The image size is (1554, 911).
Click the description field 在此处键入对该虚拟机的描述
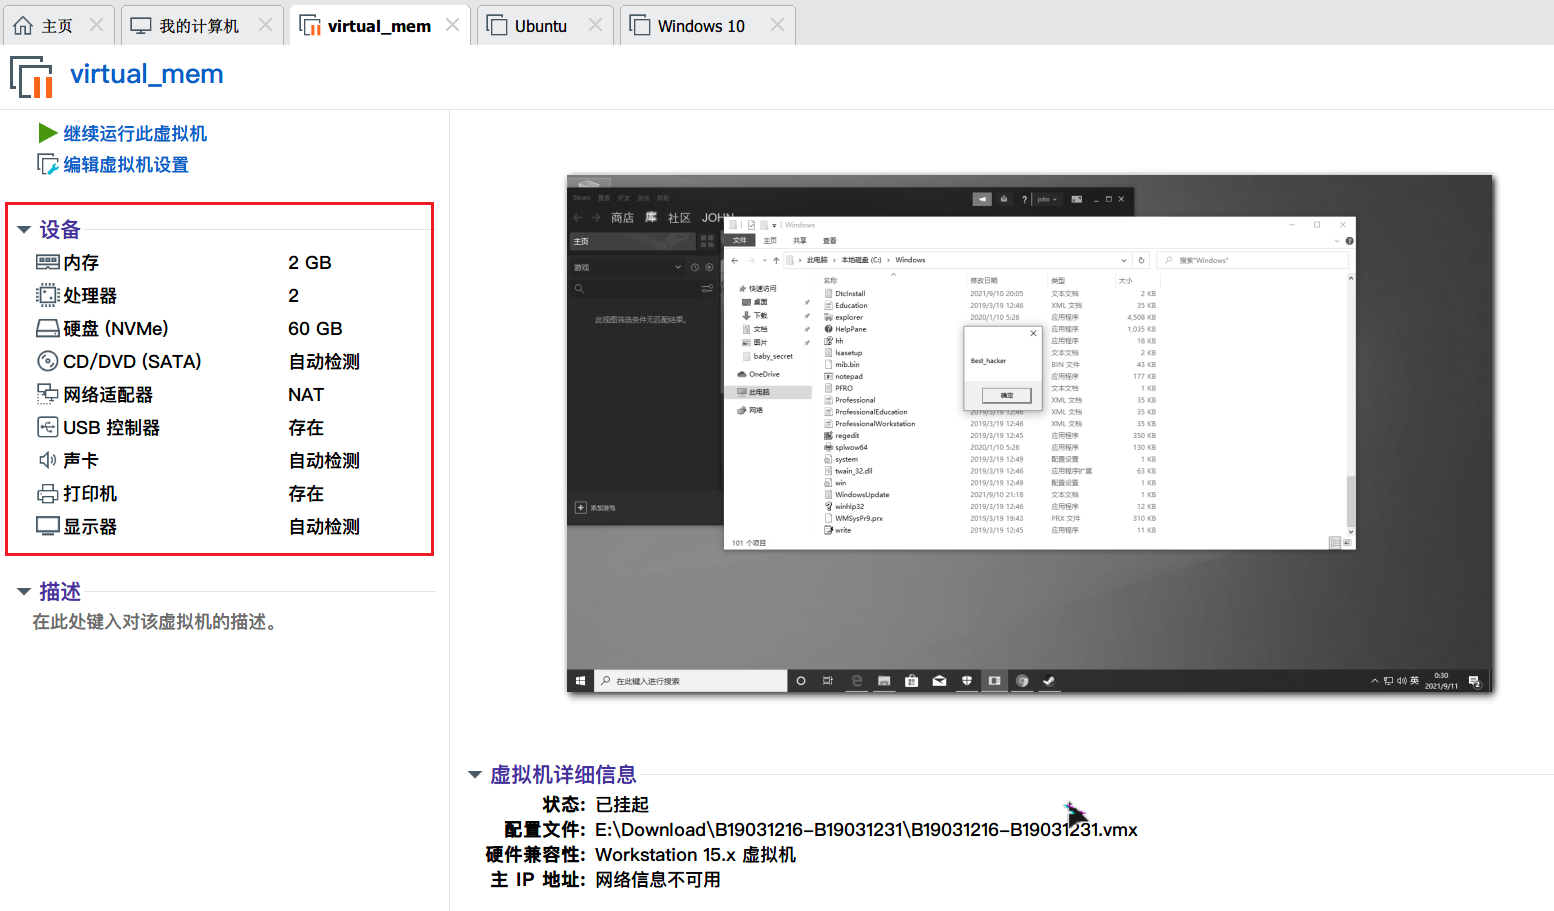[155, 622]
